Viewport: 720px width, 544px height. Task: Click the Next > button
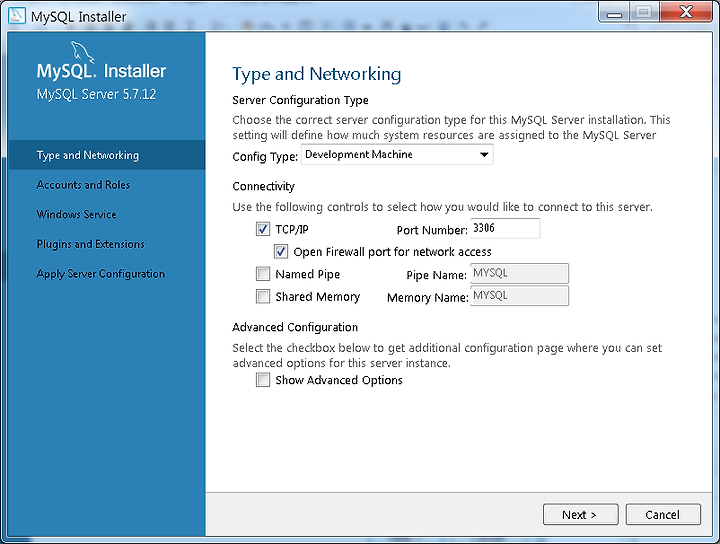[580, 514]
